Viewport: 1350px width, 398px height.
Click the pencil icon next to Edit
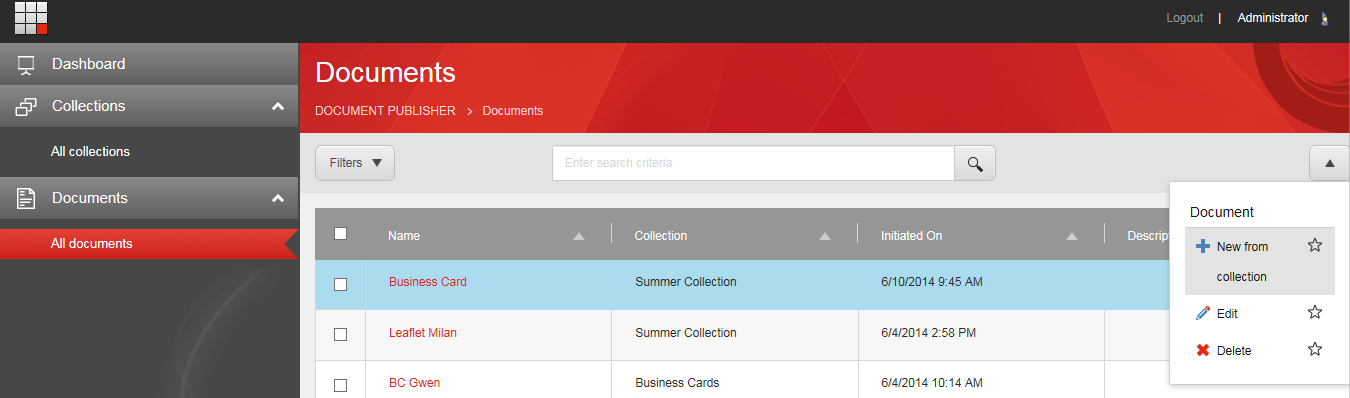[1203, 313]
